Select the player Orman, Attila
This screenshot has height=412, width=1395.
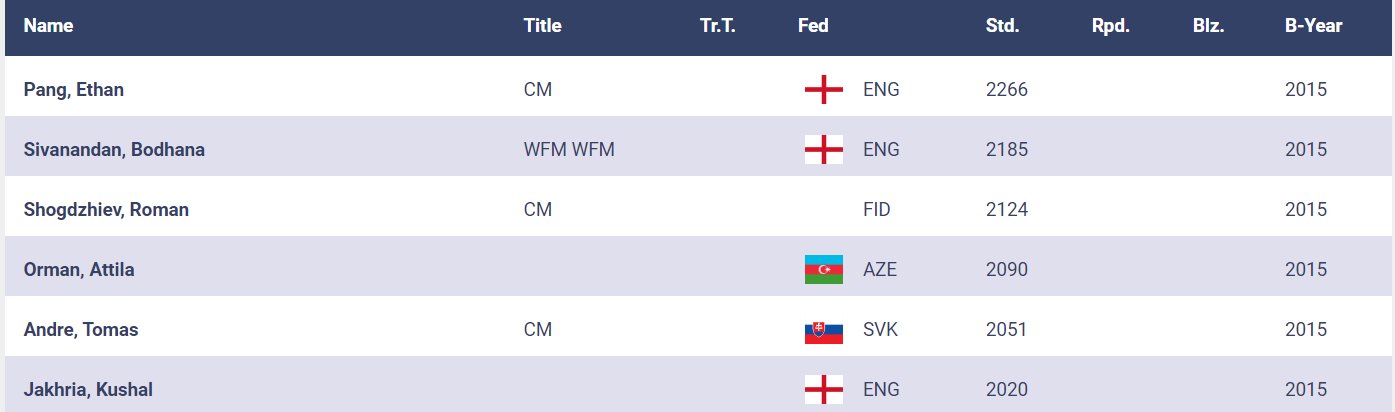(x=78, y=270)
